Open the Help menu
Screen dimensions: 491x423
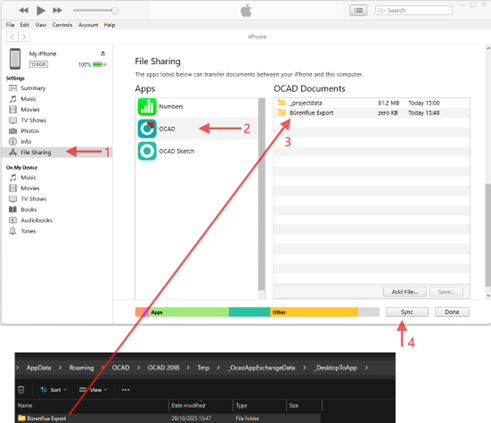[109, 25]
